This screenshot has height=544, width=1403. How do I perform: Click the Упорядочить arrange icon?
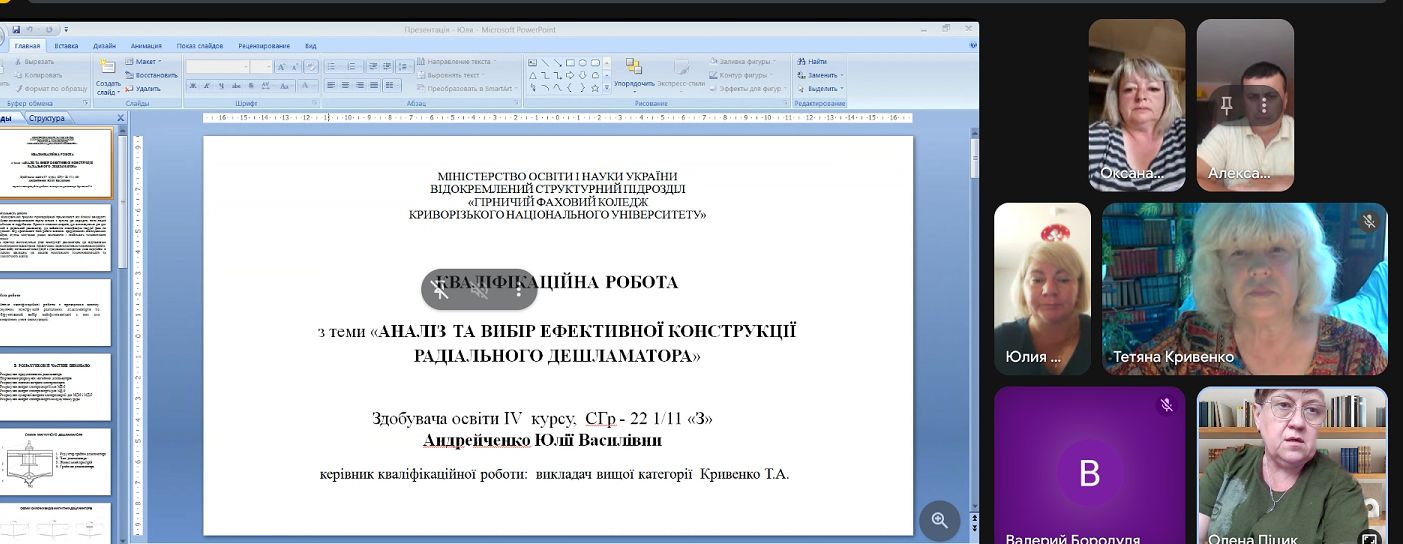click(633, 68)
